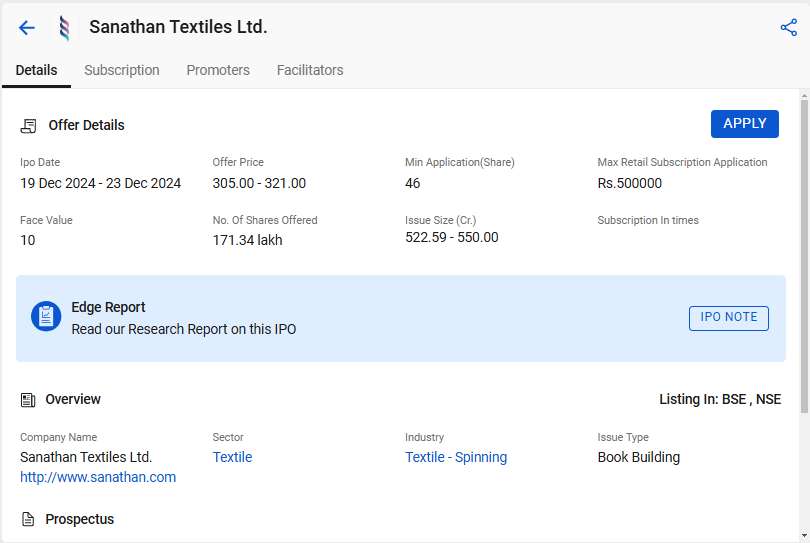Click the 171.34 lakh shares offered value
Screen dimensions: 810x543
click(247, 240)
